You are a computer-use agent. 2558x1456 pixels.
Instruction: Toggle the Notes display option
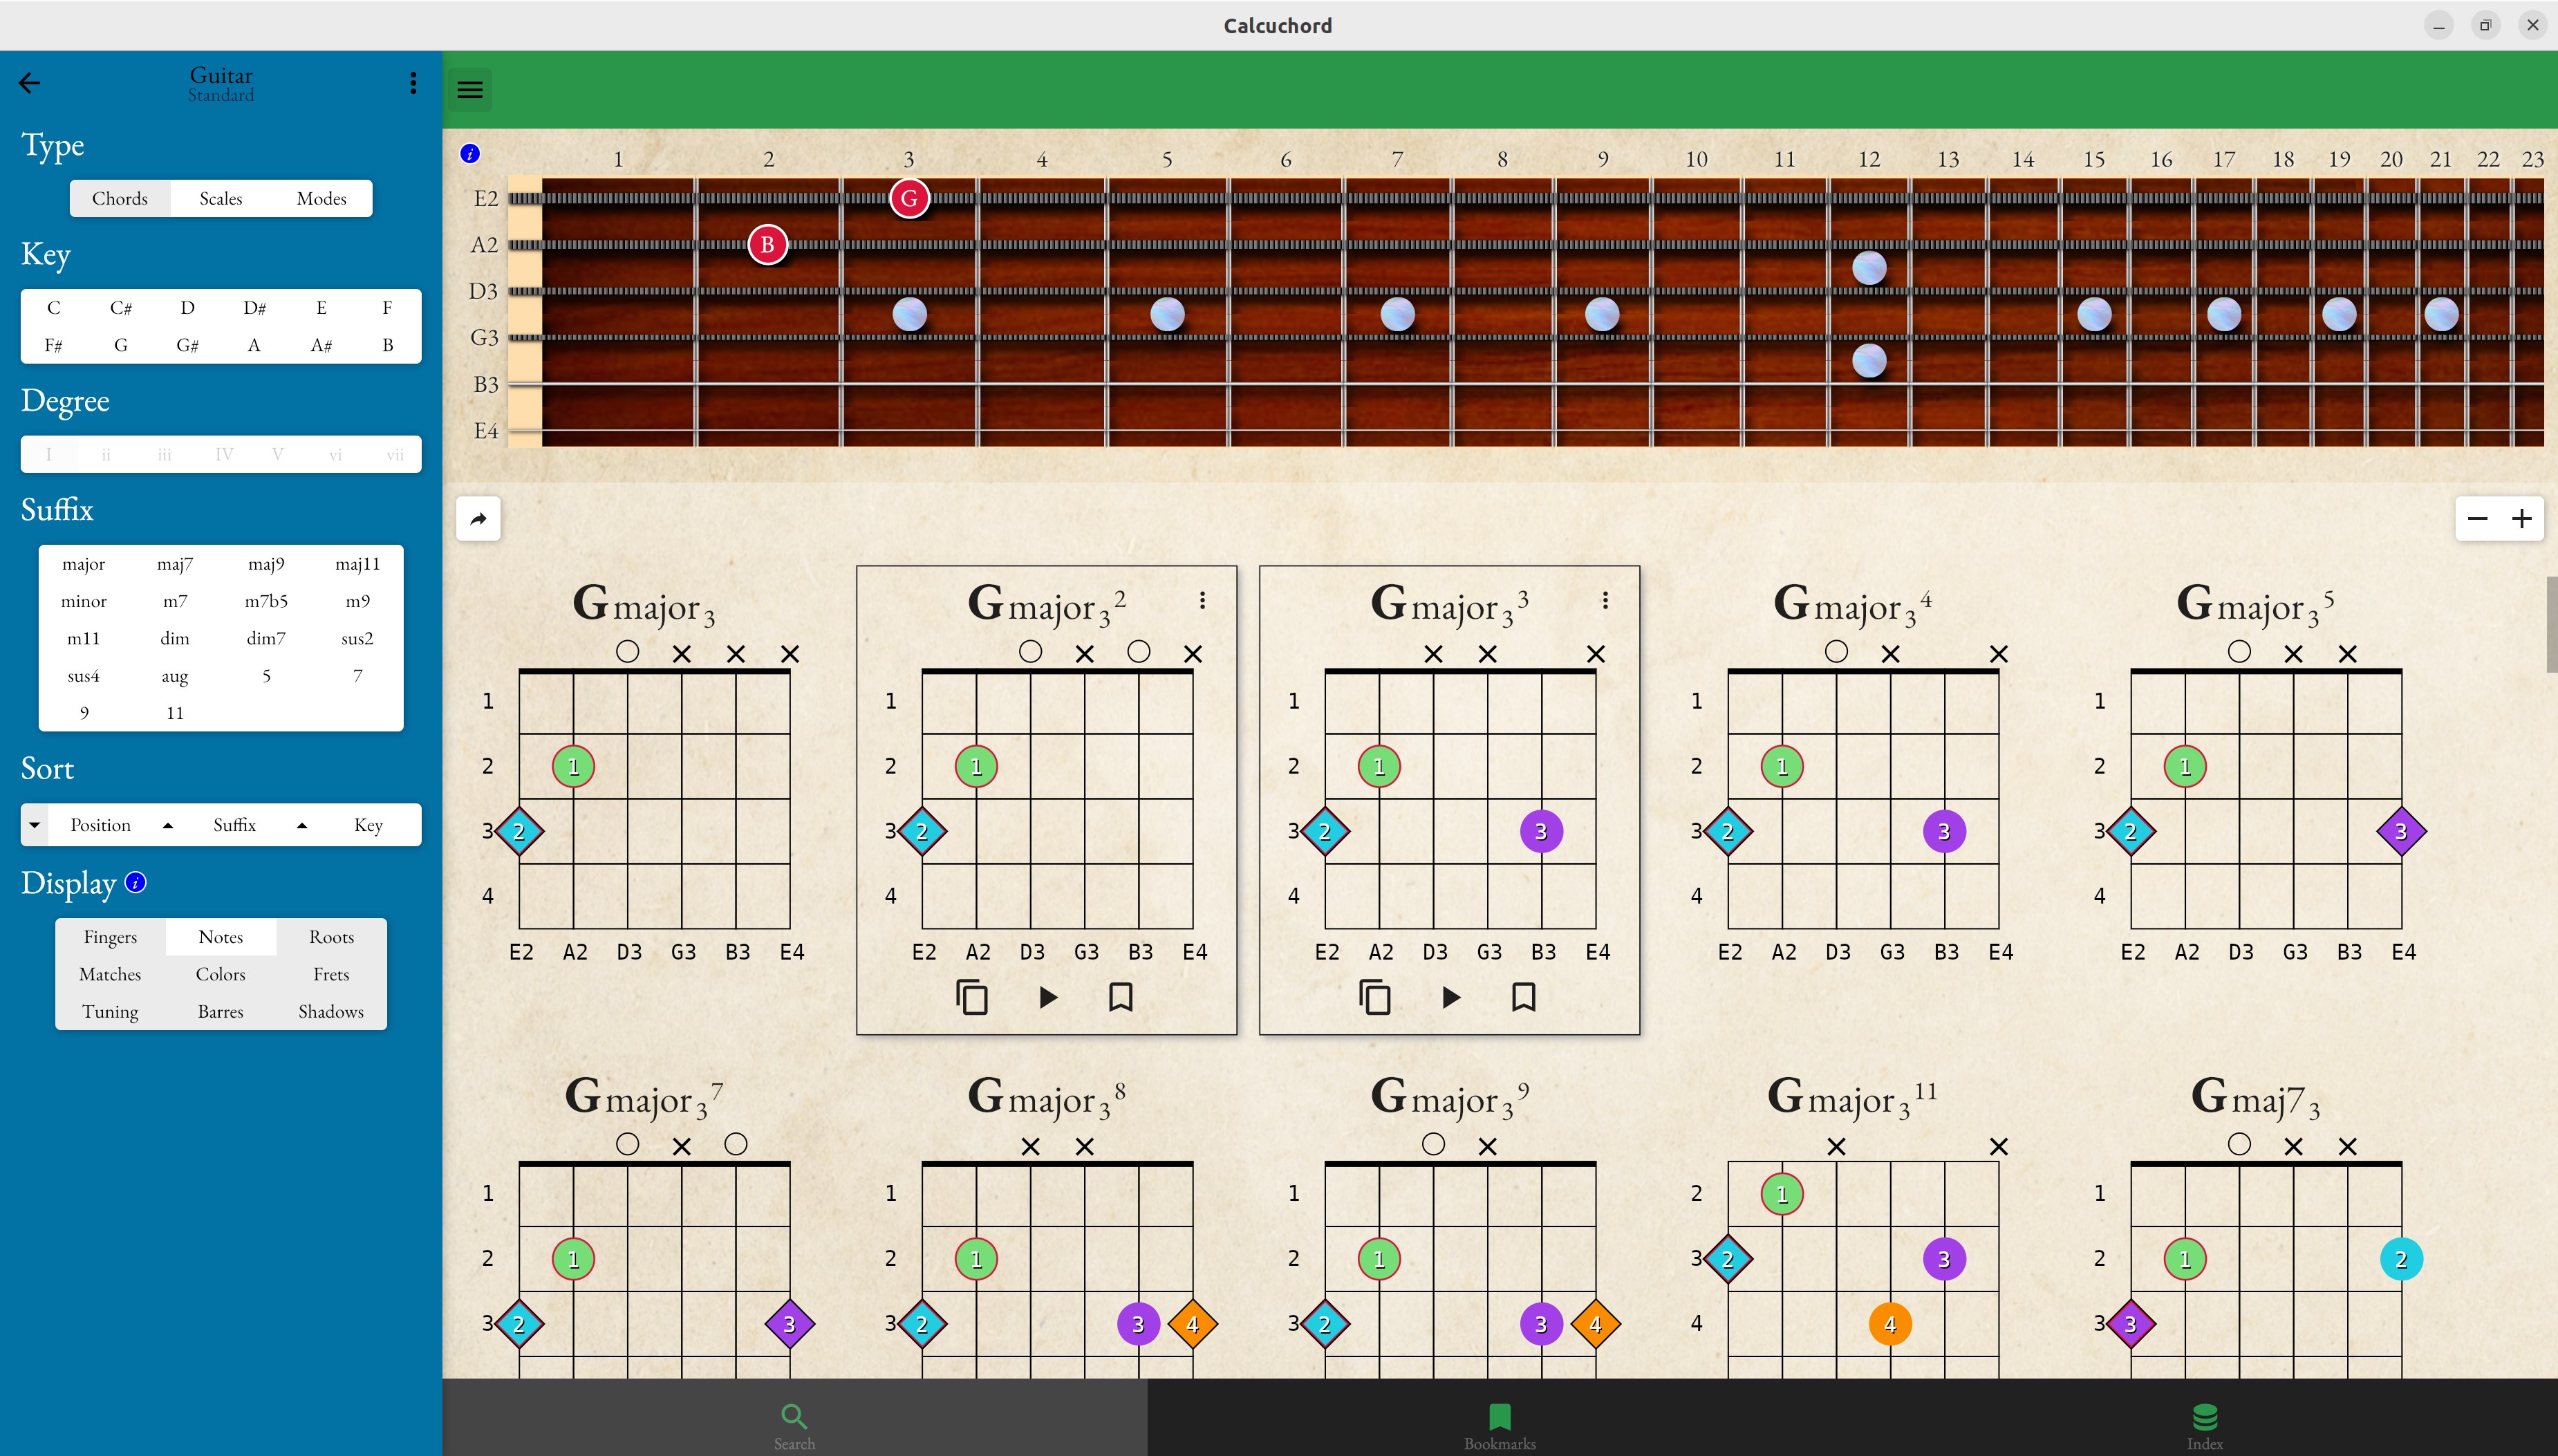(x=220, y=937)
